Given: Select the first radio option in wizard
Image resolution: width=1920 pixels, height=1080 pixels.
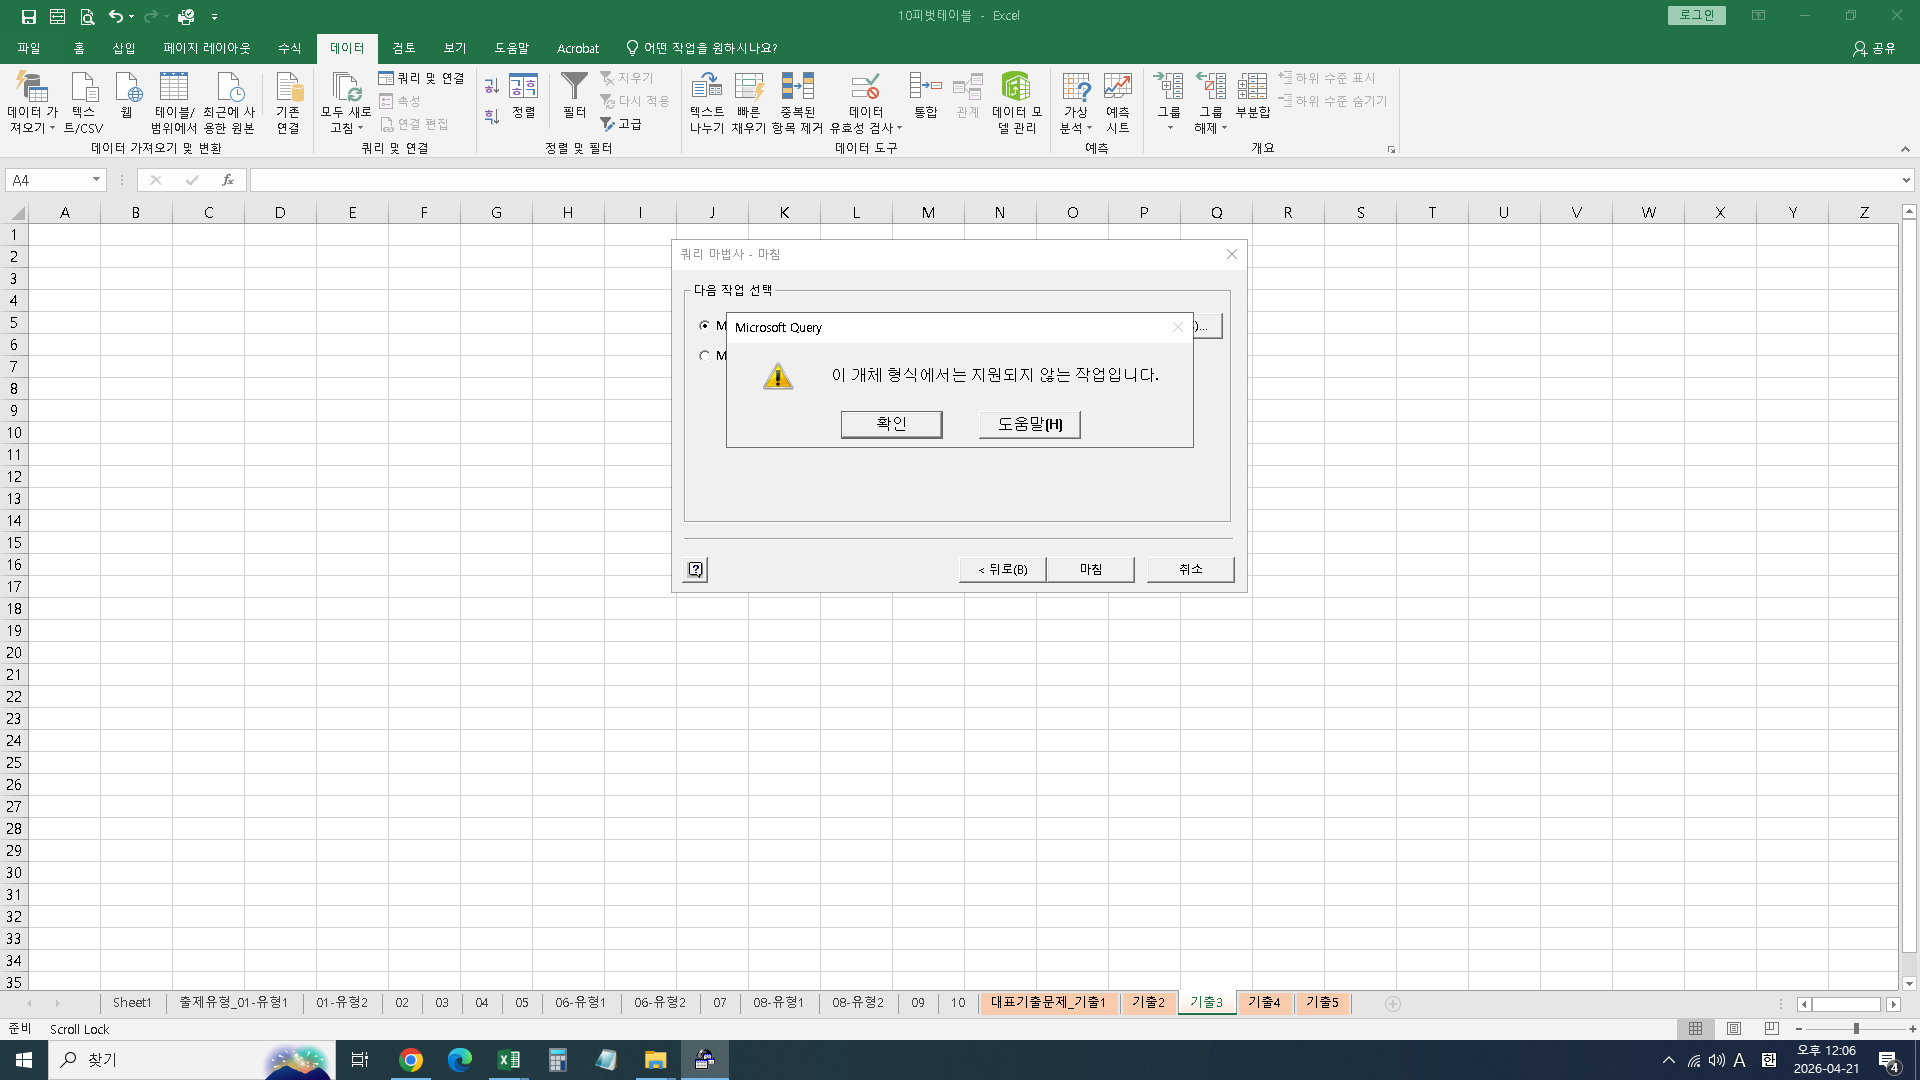Looking at the screenshot, I should pyautogui.click(x=705, y=325).
